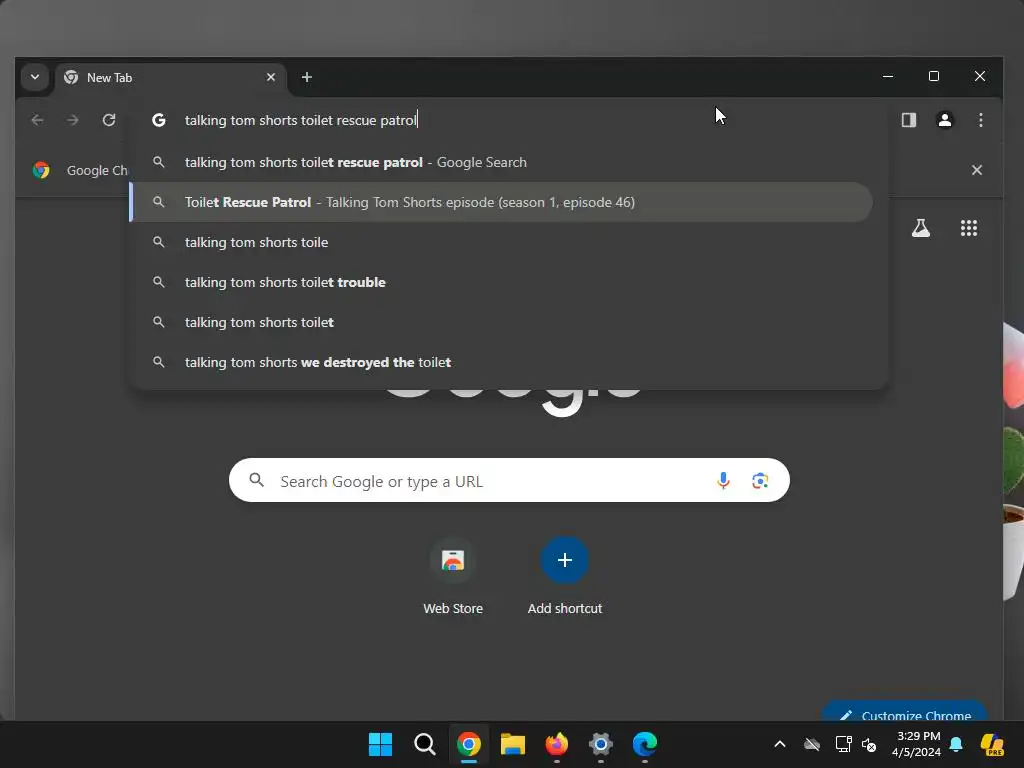The width and height of the screenshot is (1024, 768).
Task: Click the Search Google or type a URL box
Action: pyautogui.click(x=509, y=481)
